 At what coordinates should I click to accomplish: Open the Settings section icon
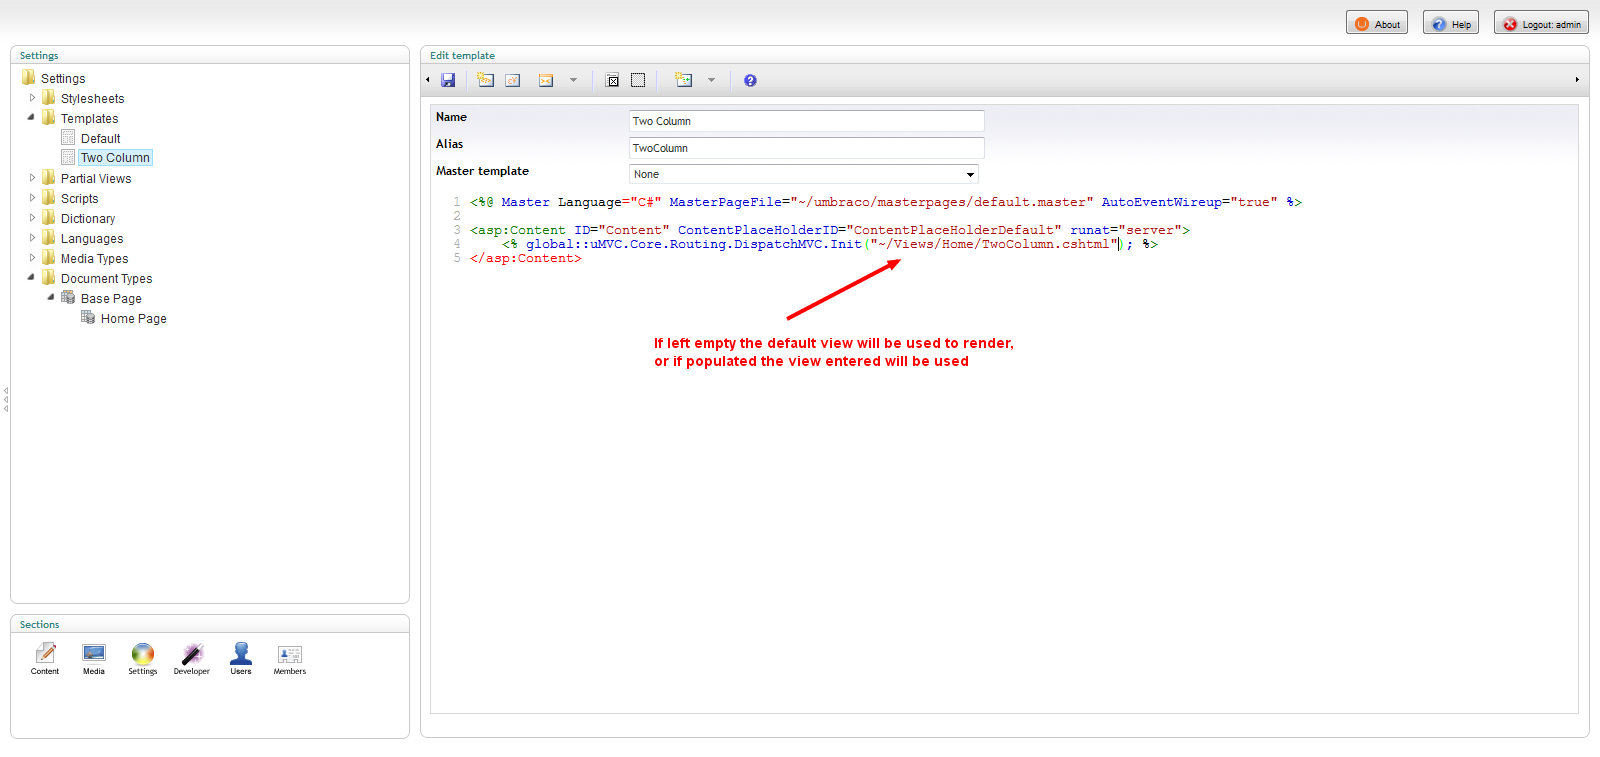143,659
